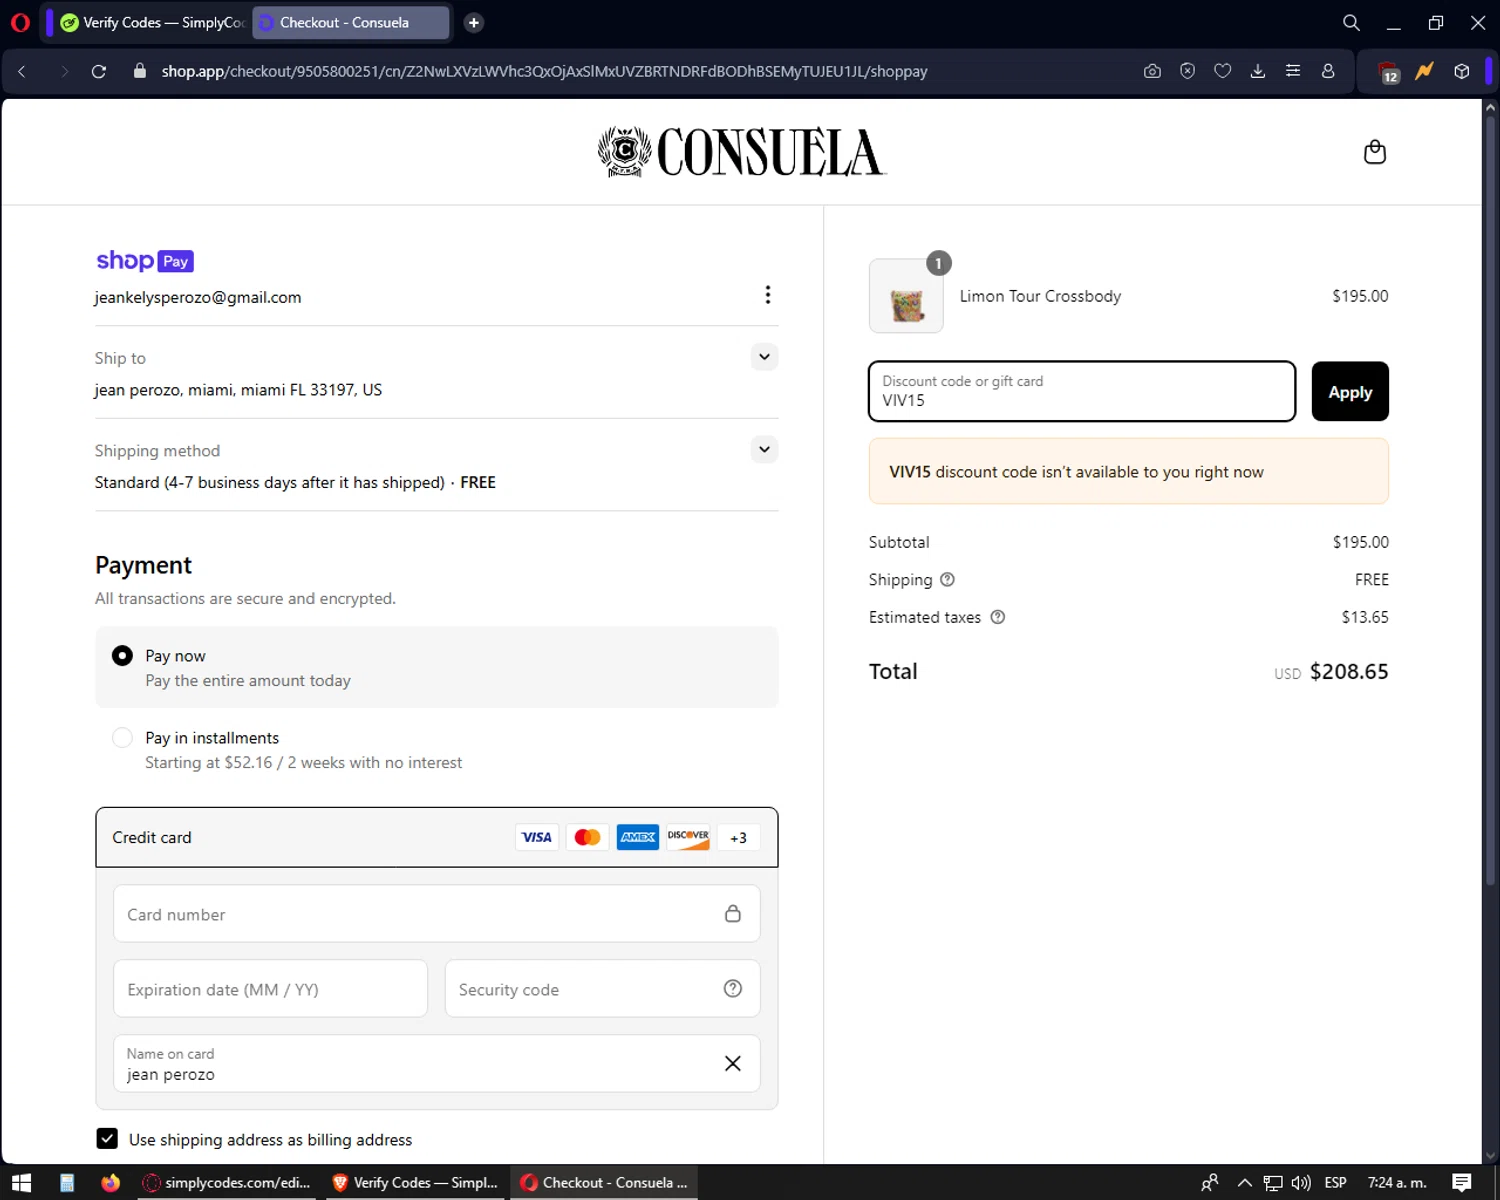Focus the Discount code or gift card field
This screenshot has width=1500, height=1200.
click(1082, 391)
